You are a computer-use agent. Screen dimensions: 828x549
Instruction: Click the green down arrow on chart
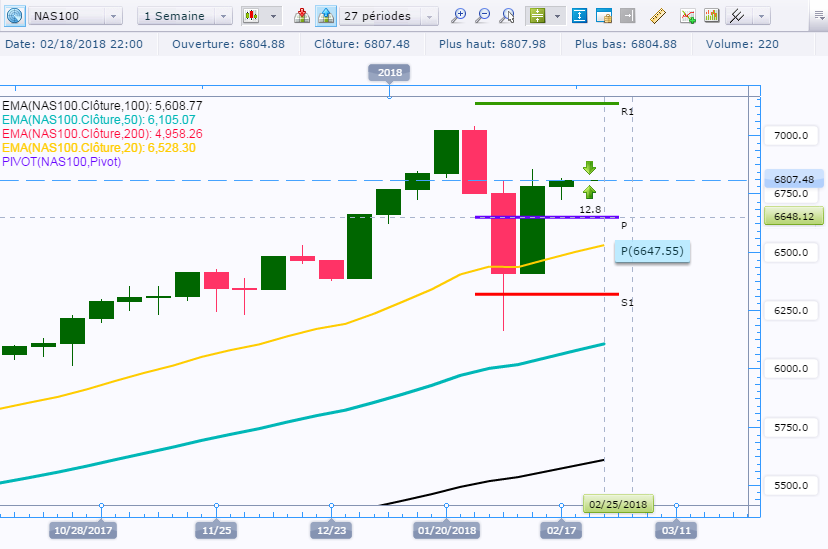pos(589,168)
